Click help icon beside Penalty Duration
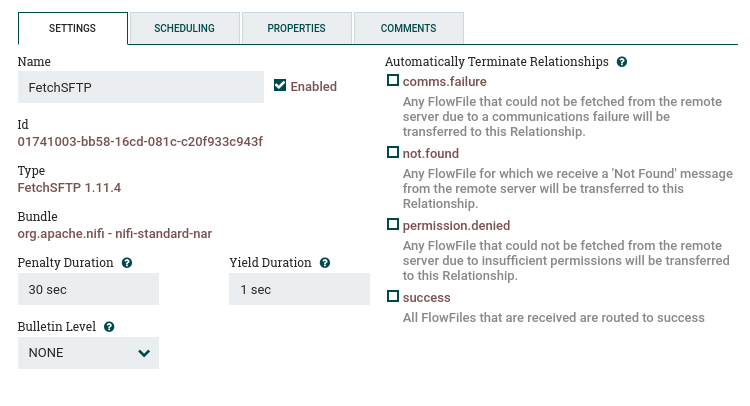Screen dimensions: 750x406 pyautogui.click(x=126, y=263)
